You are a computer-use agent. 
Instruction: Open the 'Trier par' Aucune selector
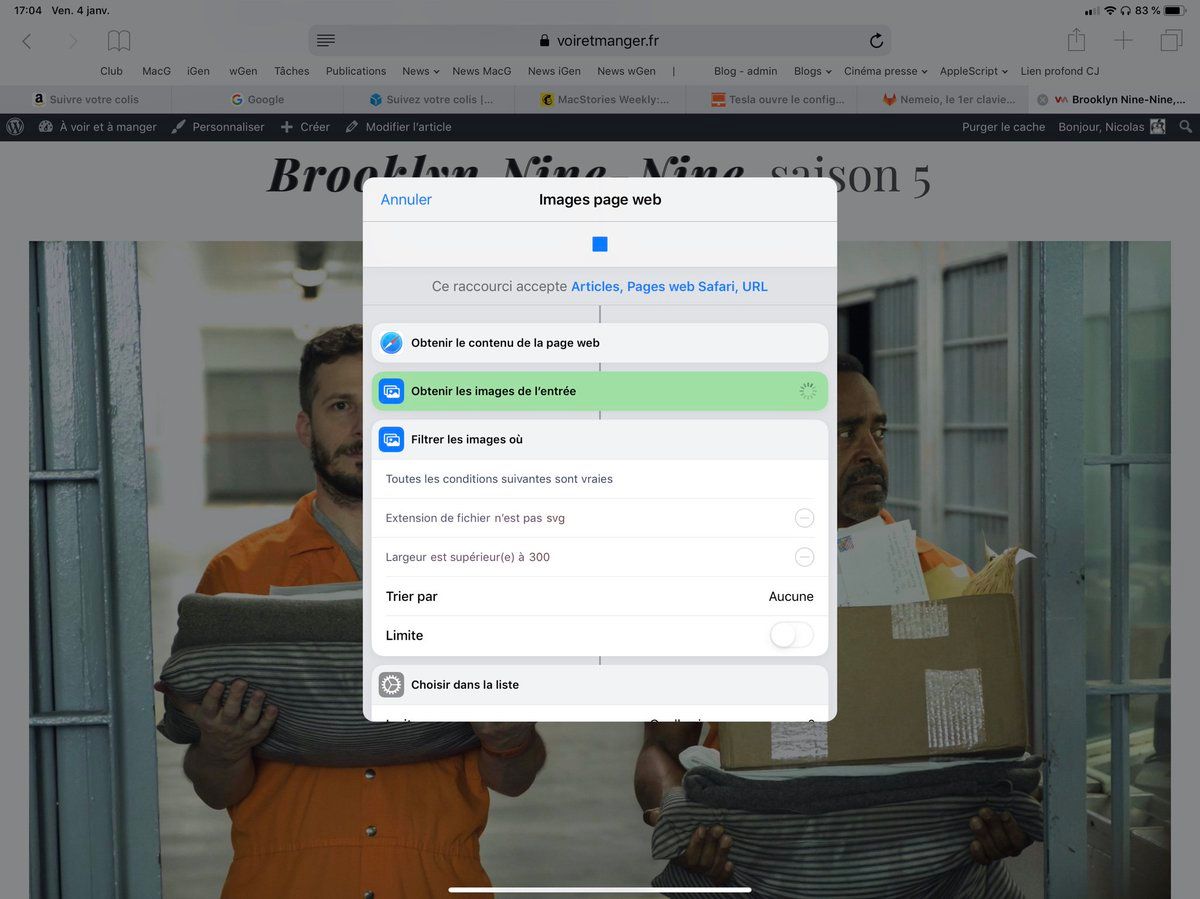790,596
